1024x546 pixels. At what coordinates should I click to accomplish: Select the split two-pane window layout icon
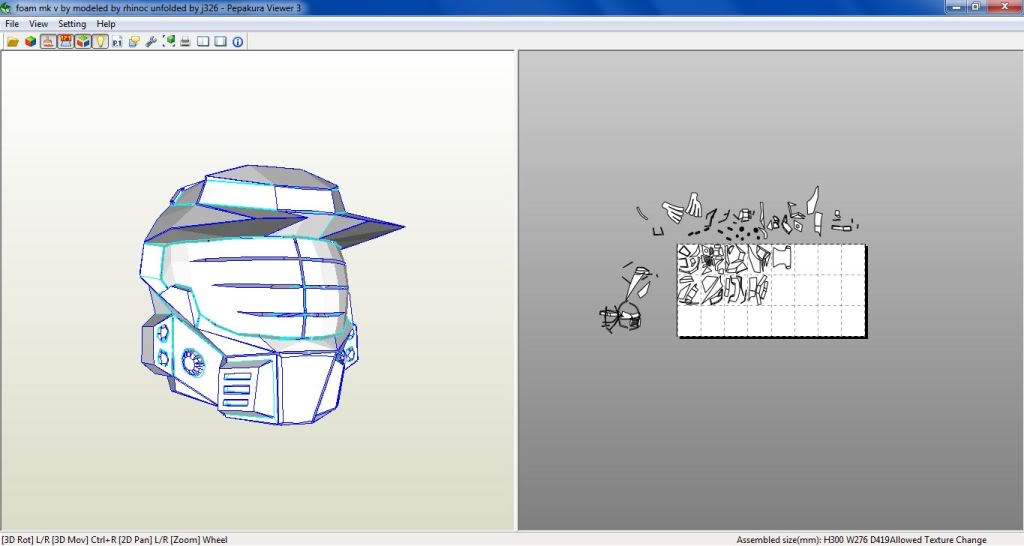tap(203, 42)
